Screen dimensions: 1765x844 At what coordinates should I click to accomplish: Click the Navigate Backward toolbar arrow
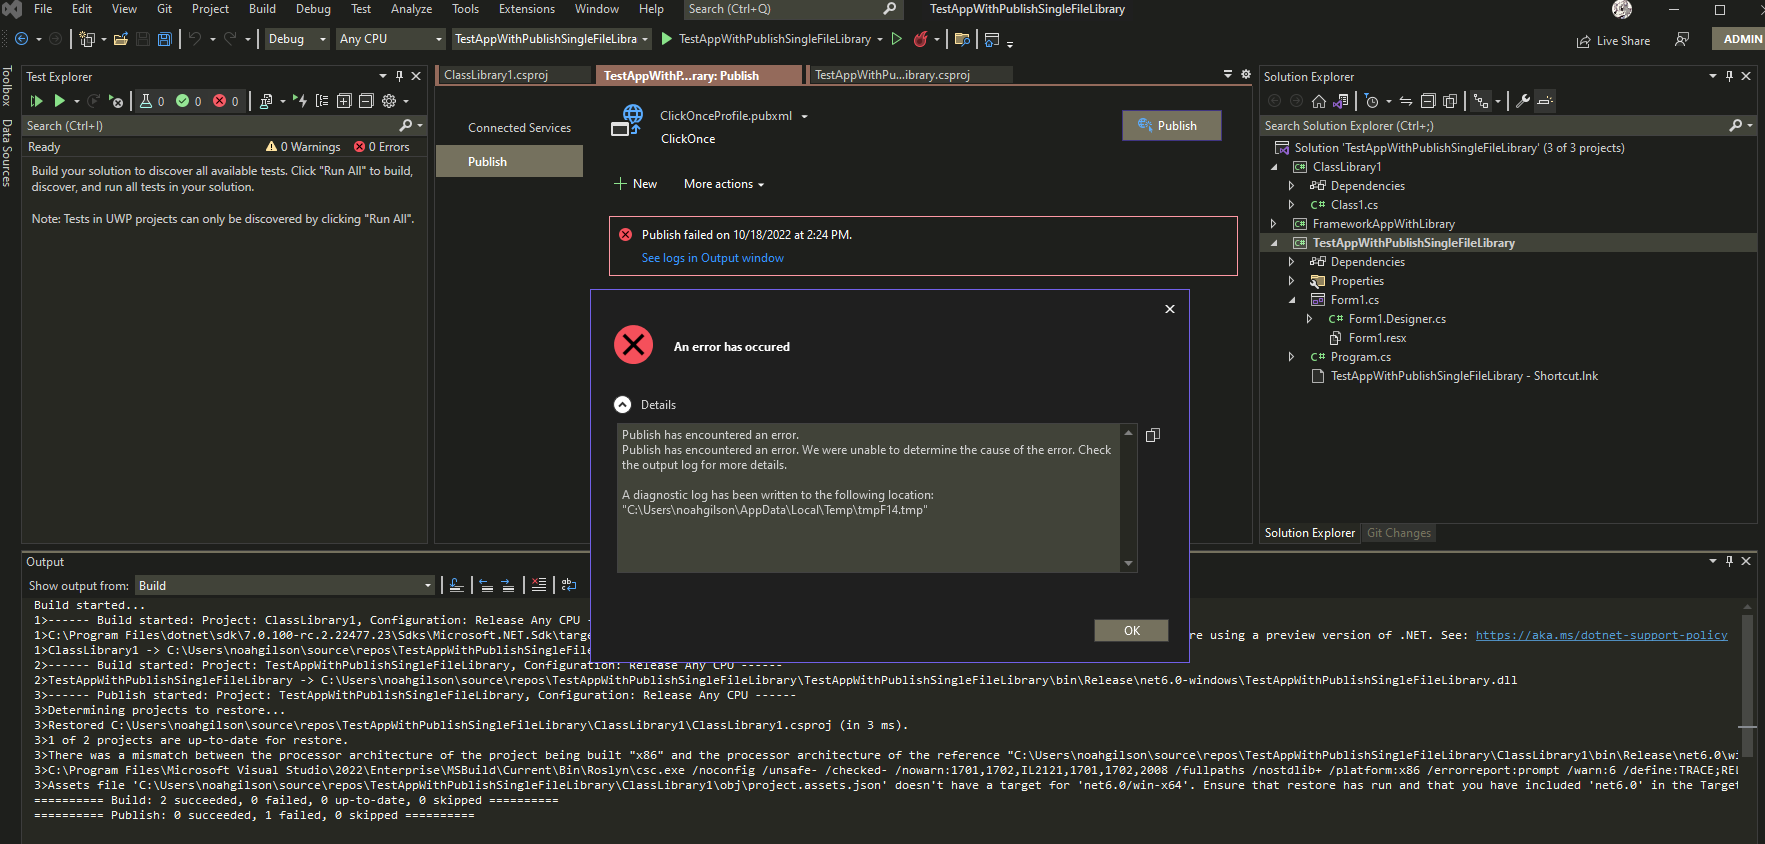tap(21, 39)
